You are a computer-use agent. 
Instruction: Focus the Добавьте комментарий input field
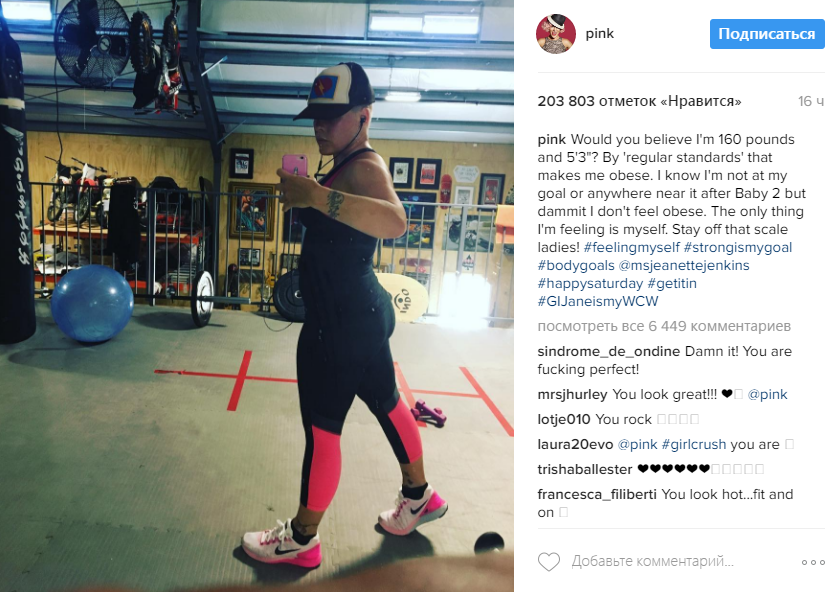(652, 562)
